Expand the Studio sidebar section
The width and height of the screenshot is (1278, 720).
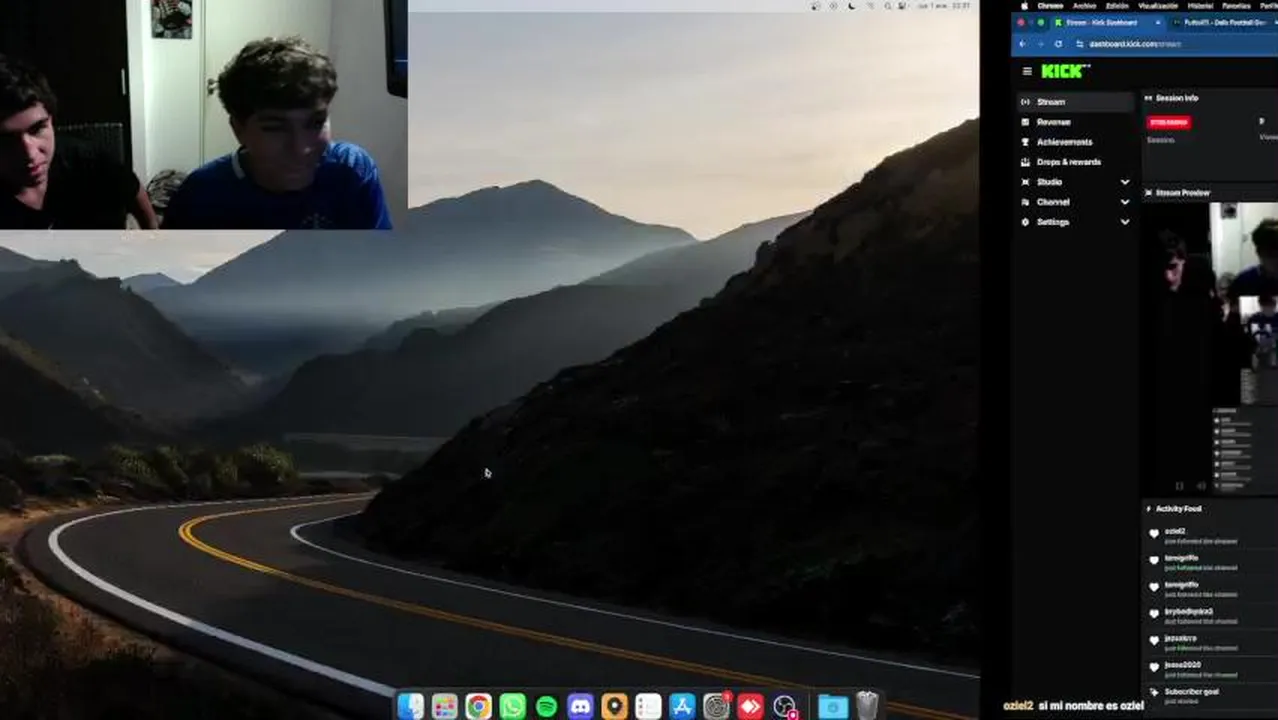coord(1125,182)
